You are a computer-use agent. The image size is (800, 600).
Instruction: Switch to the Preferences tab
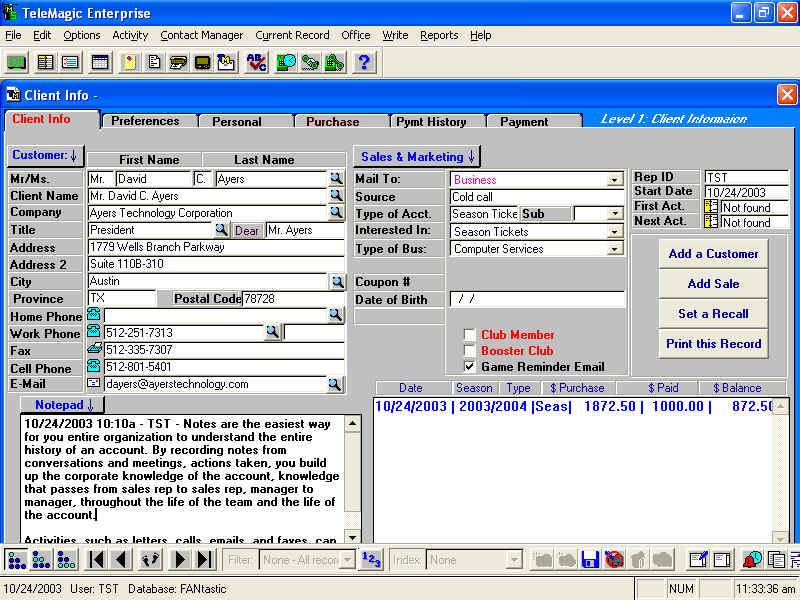[x=145, y=121]
